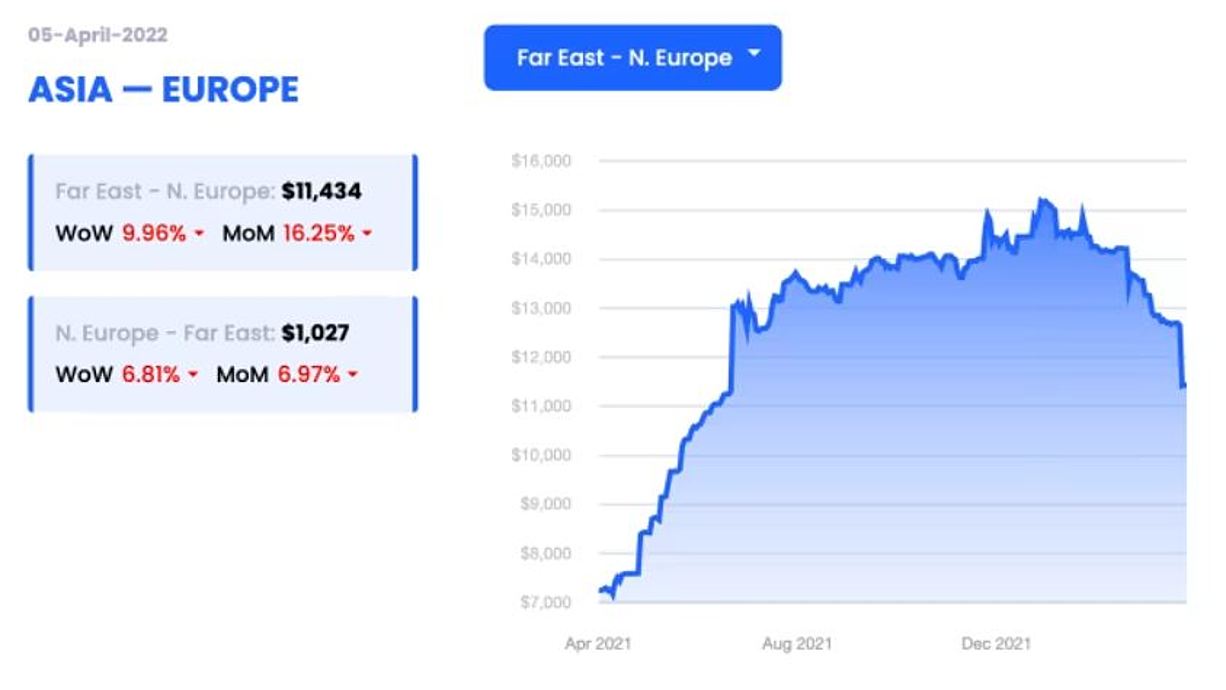Click the $16,000 y-axis label
Viewport: 1226px width, 690px height.
pos(540,161)
